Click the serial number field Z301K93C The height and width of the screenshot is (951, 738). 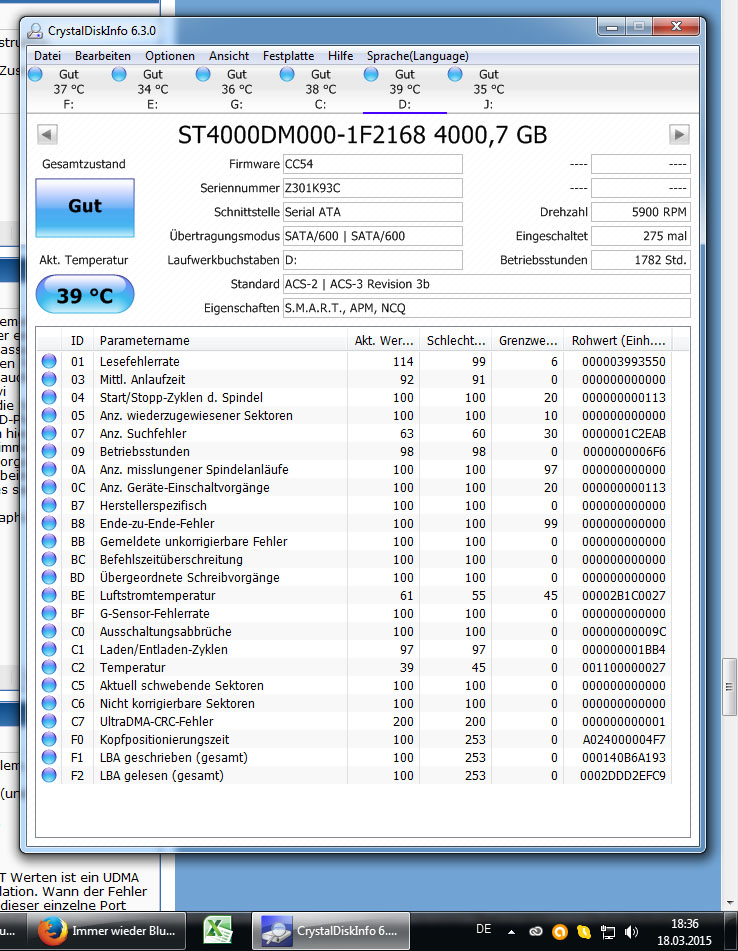(373, 188)
